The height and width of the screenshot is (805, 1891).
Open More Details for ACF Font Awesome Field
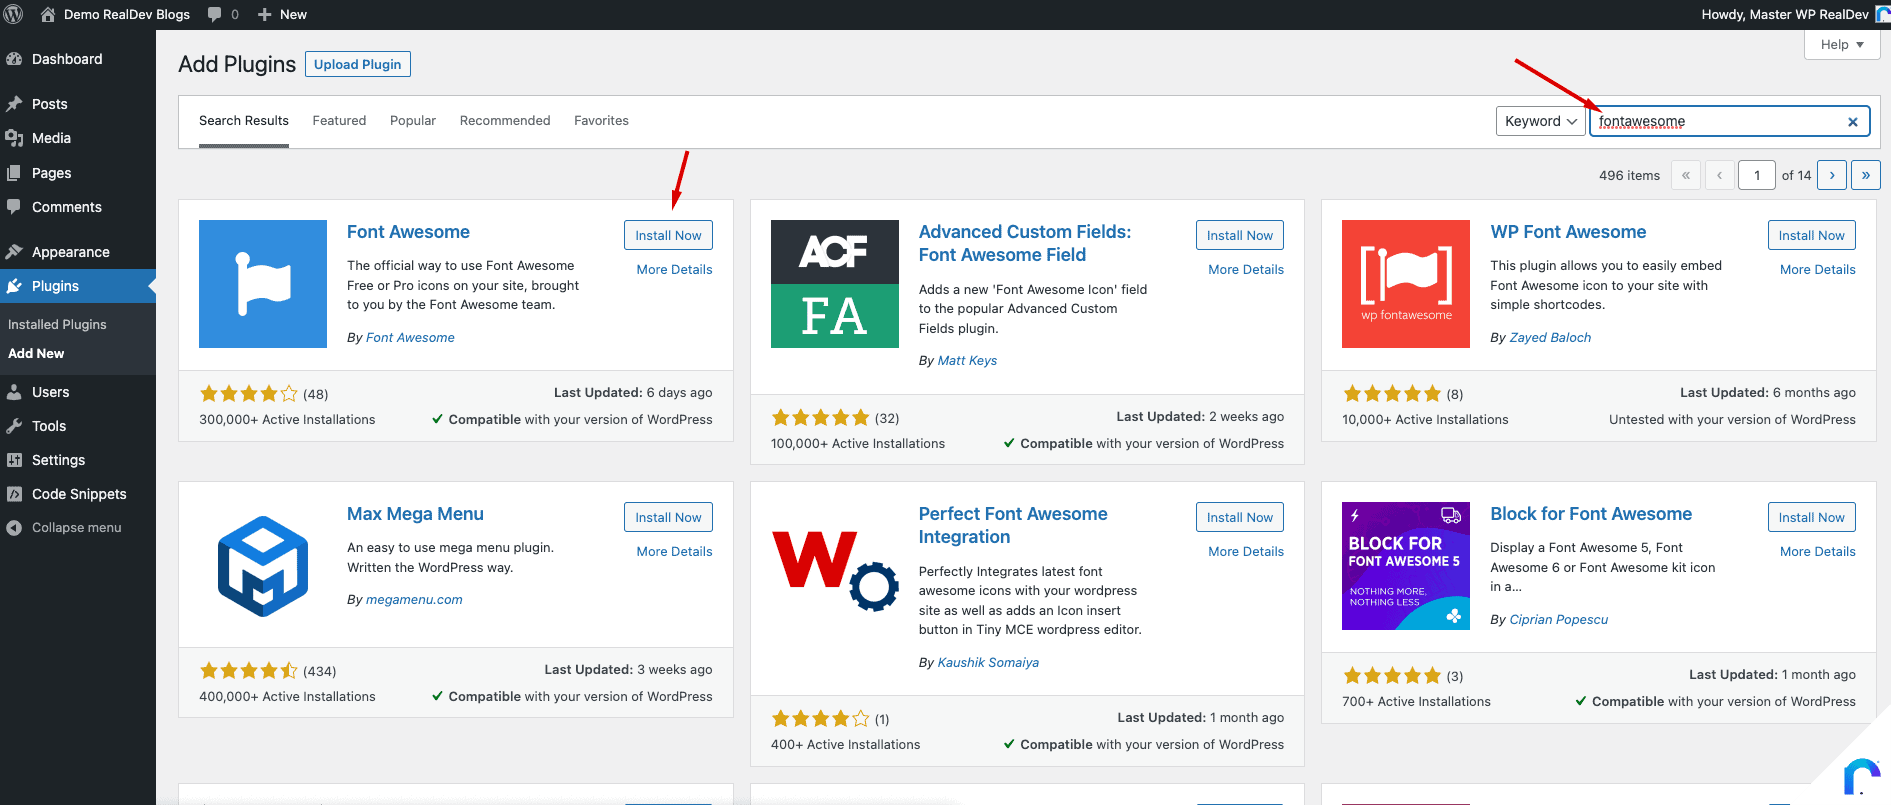(1246, 269)
